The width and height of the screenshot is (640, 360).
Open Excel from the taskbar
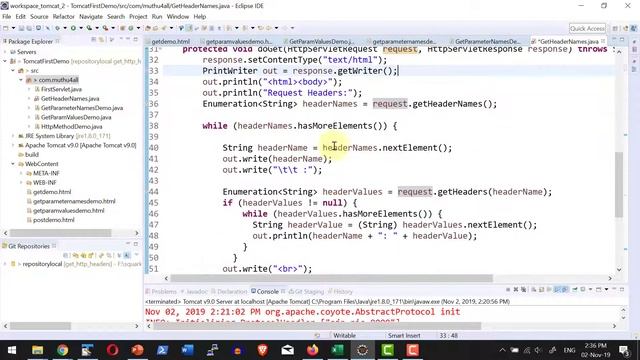pyautogui.click(x=338, y=350)
